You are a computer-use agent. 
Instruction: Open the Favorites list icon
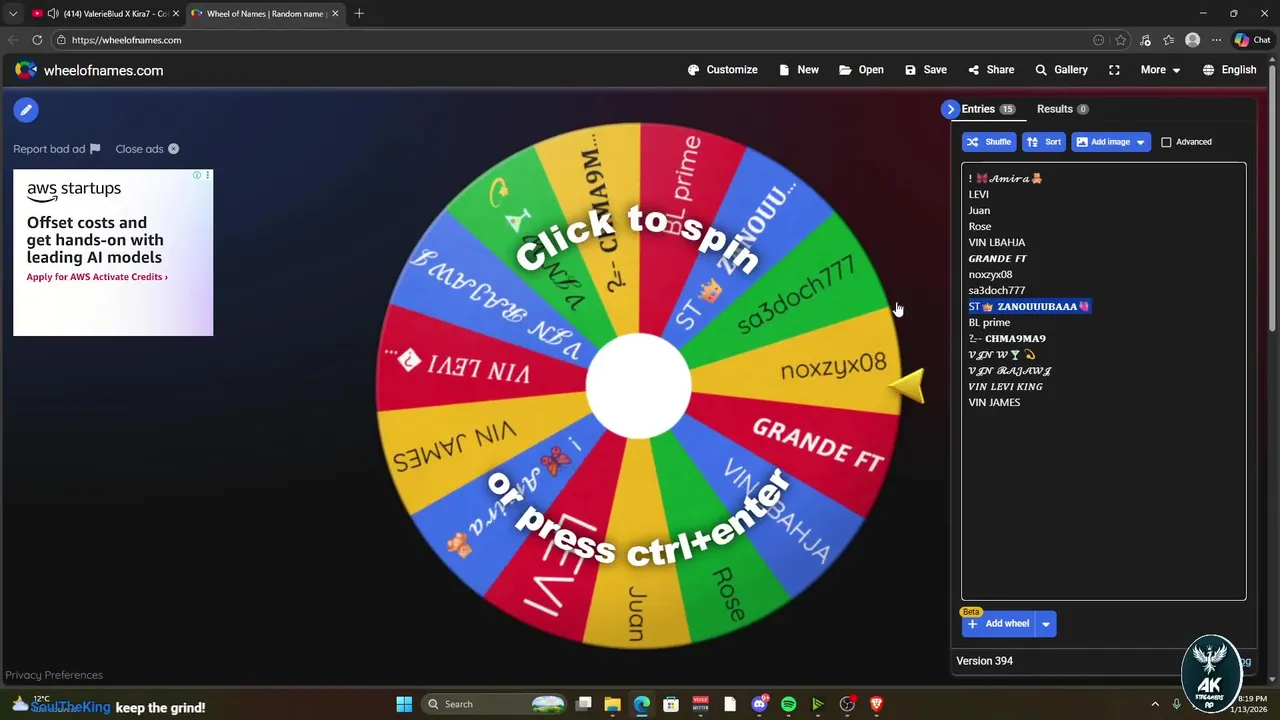(x=1168, y=40)
